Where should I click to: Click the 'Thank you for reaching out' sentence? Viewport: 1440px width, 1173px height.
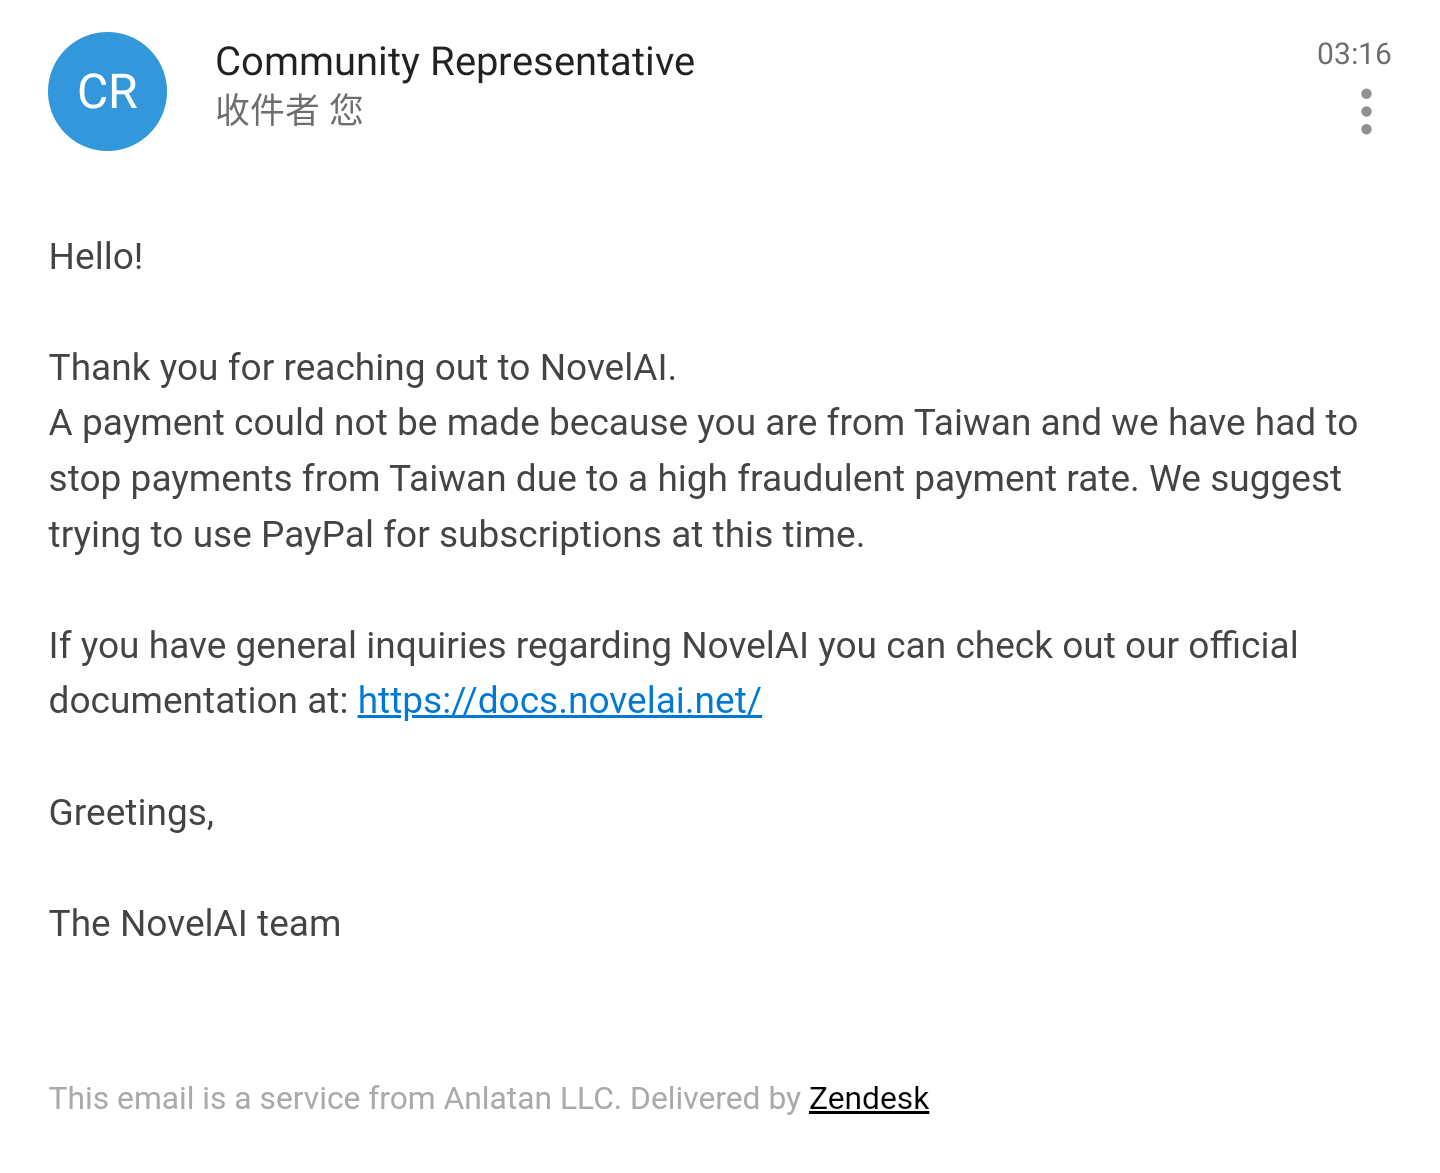[x=363, y=368]
